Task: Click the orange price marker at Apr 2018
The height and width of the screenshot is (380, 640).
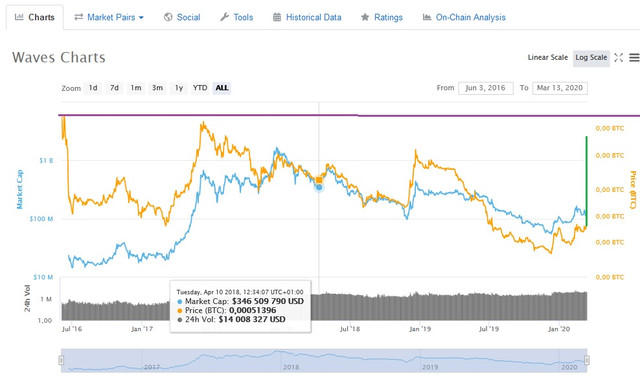Action: (x=319, y=180)
